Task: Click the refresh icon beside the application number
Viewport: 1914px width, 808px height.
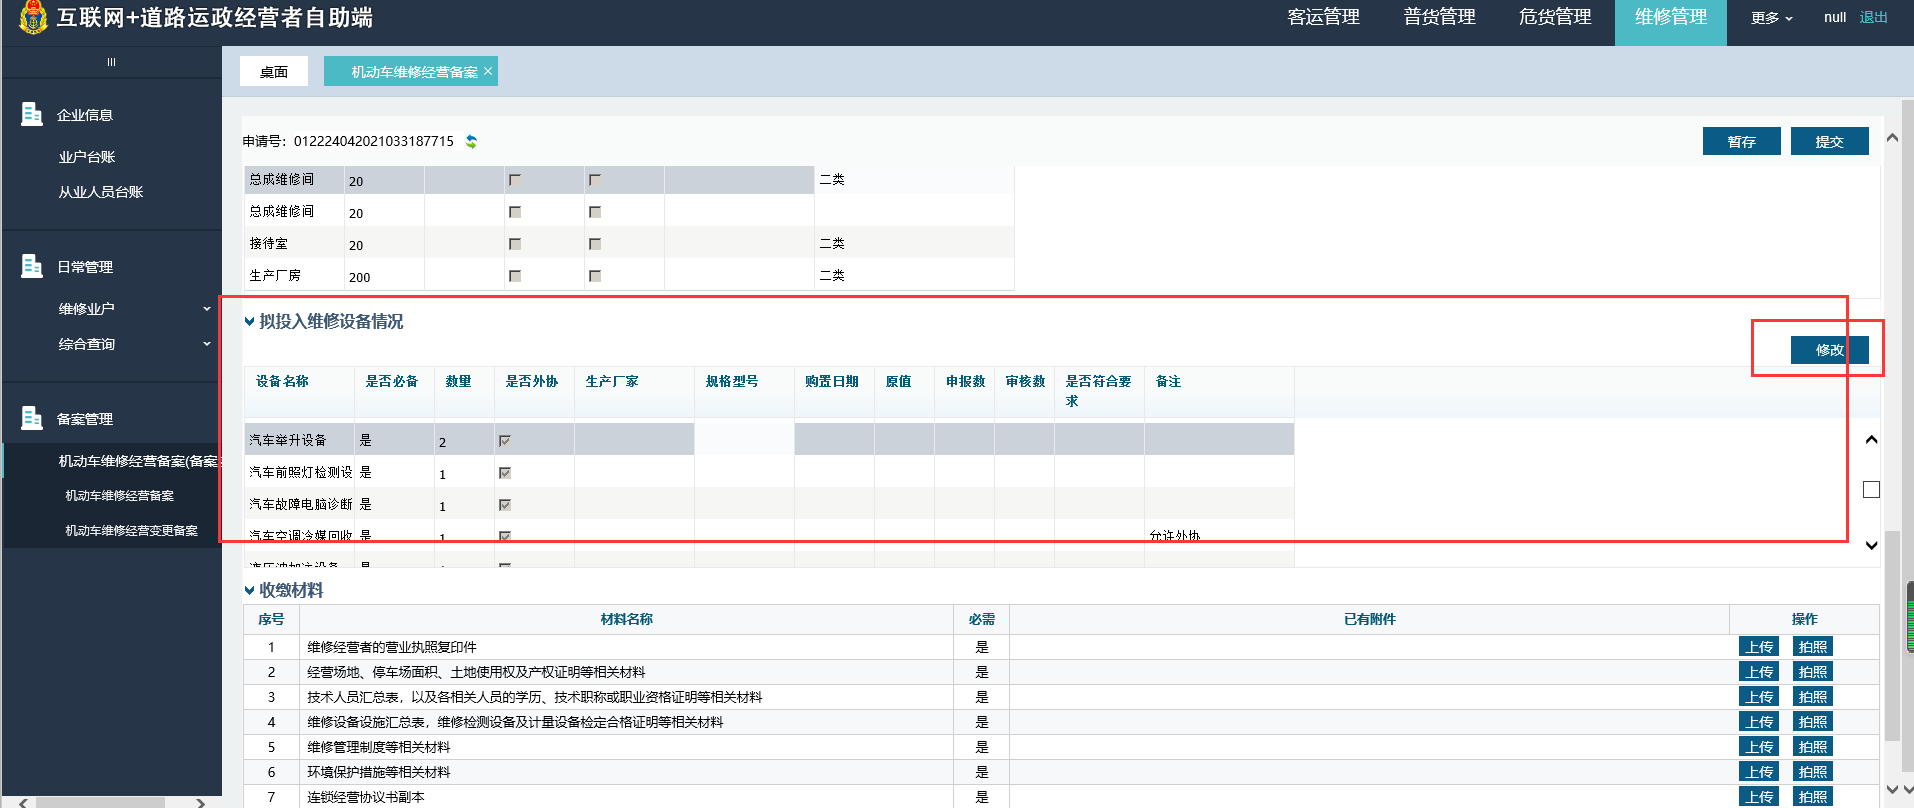Action: click(471, 142)
